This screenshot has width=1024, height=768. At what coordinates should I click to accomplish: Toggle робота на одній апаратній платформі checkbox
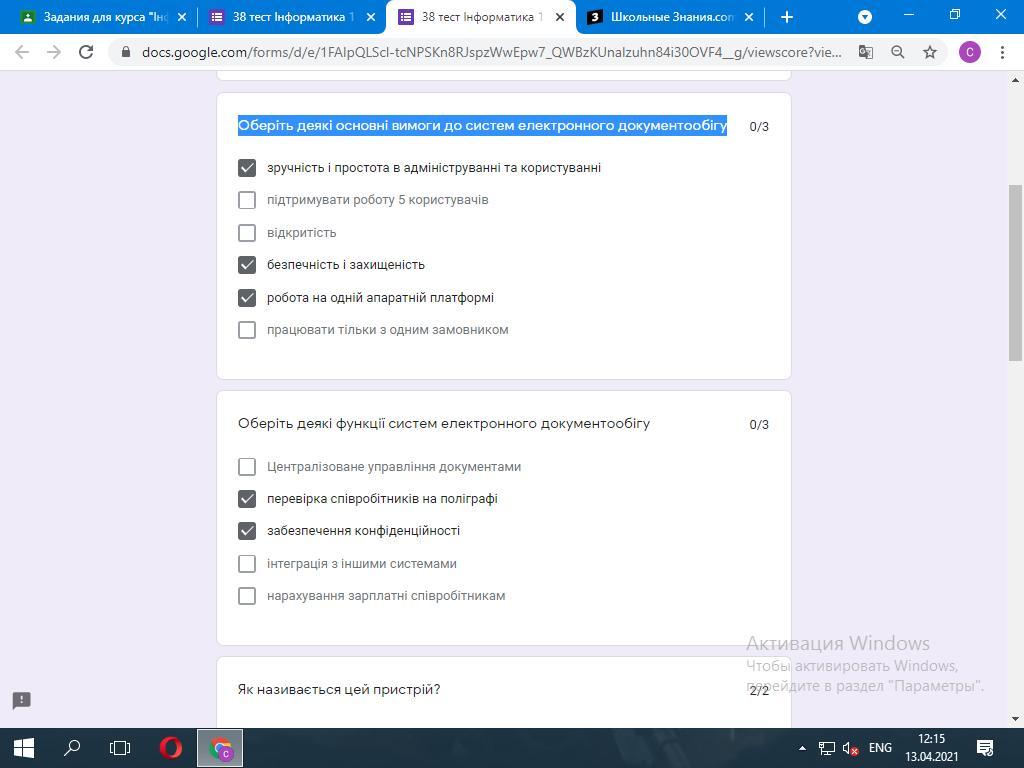[x=247, y=298]
